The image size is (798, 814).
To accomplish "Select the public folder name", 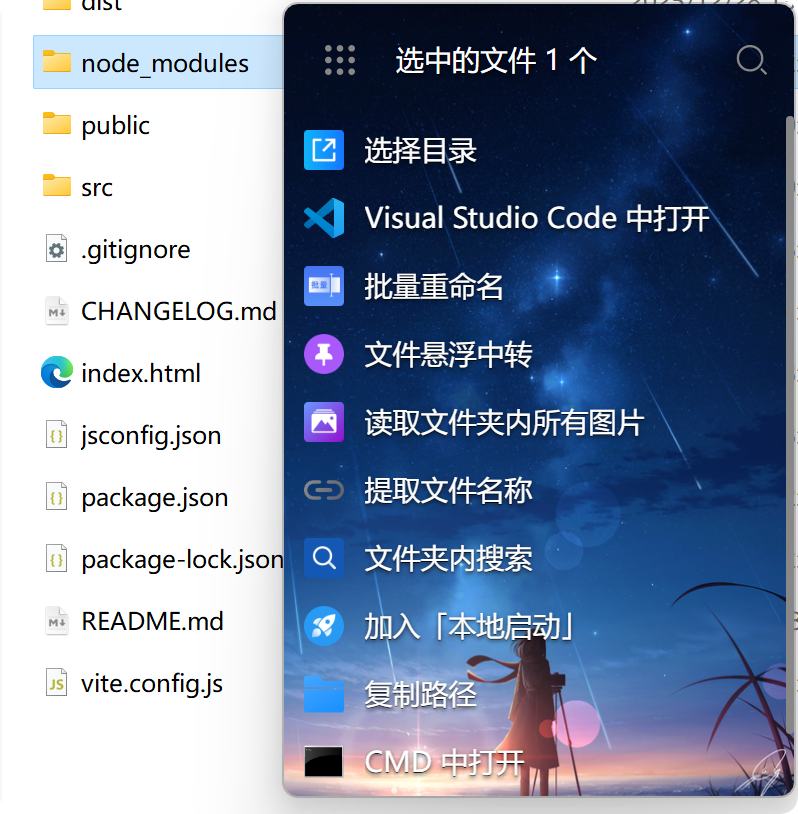I will coord(115,126).
